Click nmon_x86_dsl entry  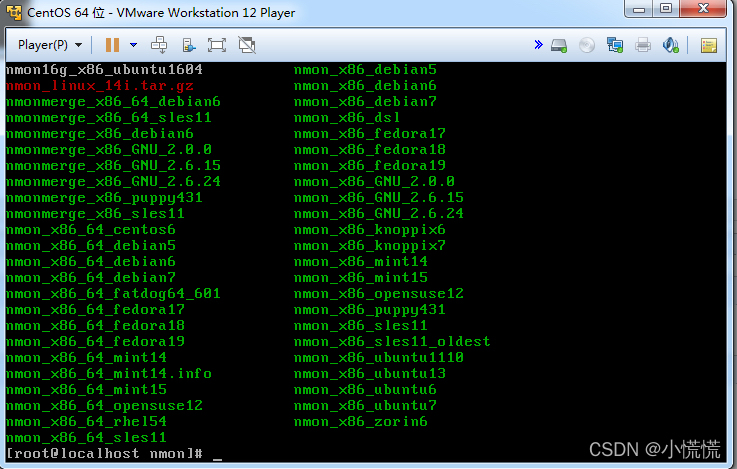pos(347,117)
